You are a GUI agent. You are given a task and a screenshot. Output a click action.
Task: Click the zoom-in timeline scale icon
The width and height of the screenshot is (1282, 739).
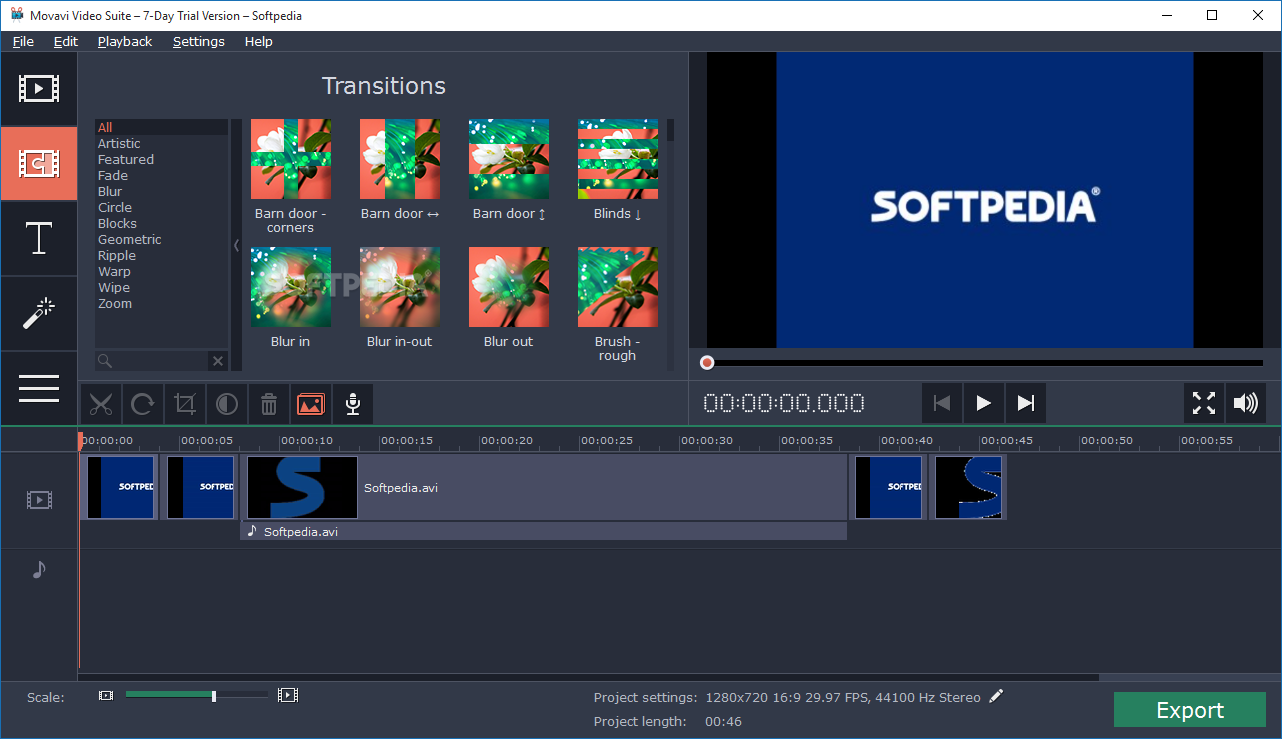coord(288,695)
